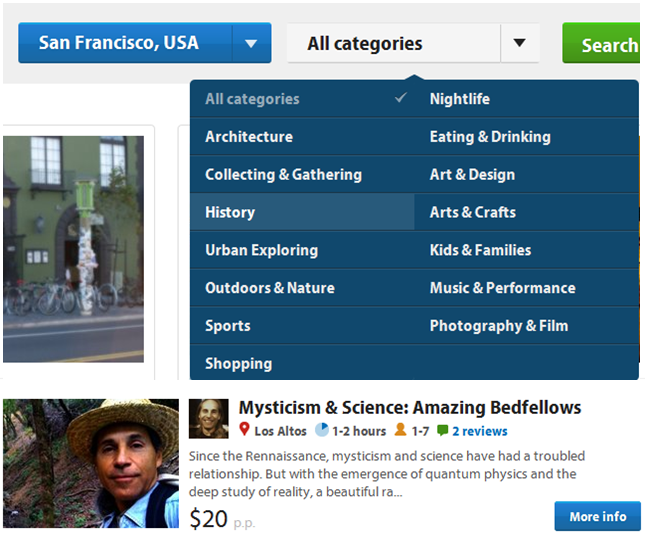Image resolution: width=660 pixels, height=537 pixels.
Task: Click the red location pin icon
Action: click(244, 431)
